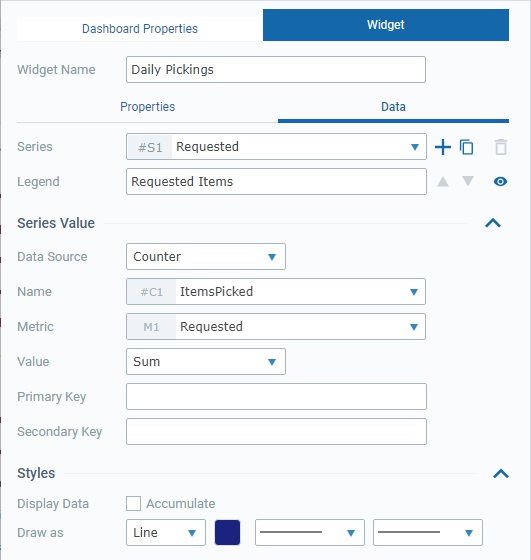
Task: Select the Widget tab
Action: click(386, 25)
